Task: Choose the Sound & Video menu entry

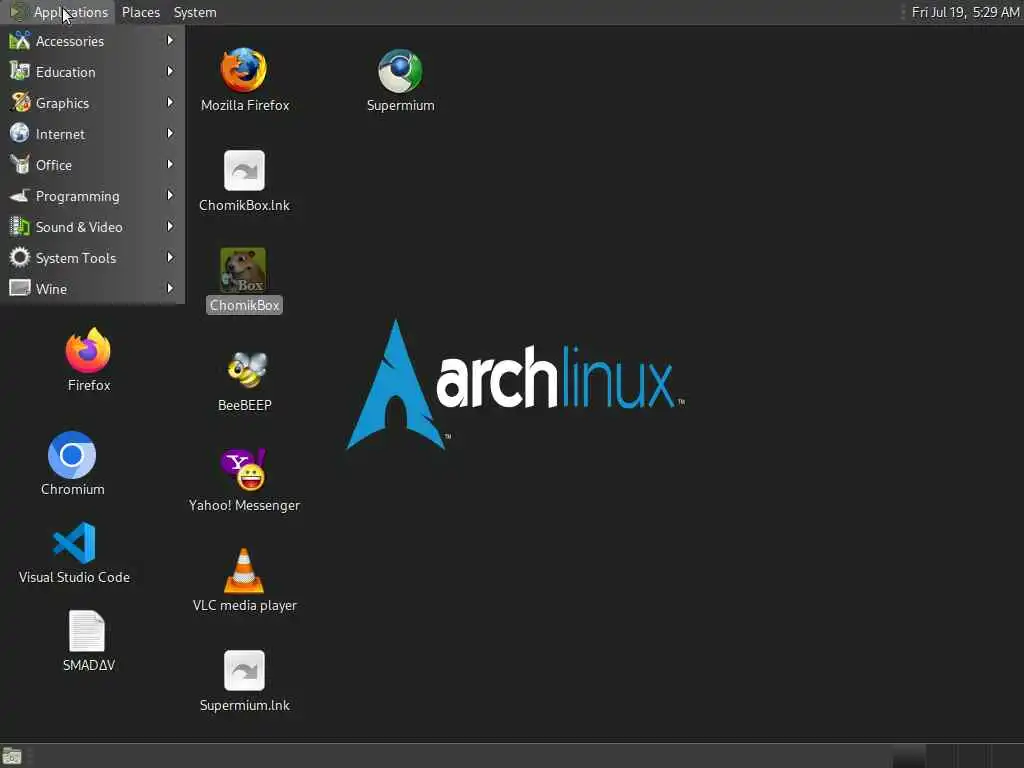Action: click(93, 227)
